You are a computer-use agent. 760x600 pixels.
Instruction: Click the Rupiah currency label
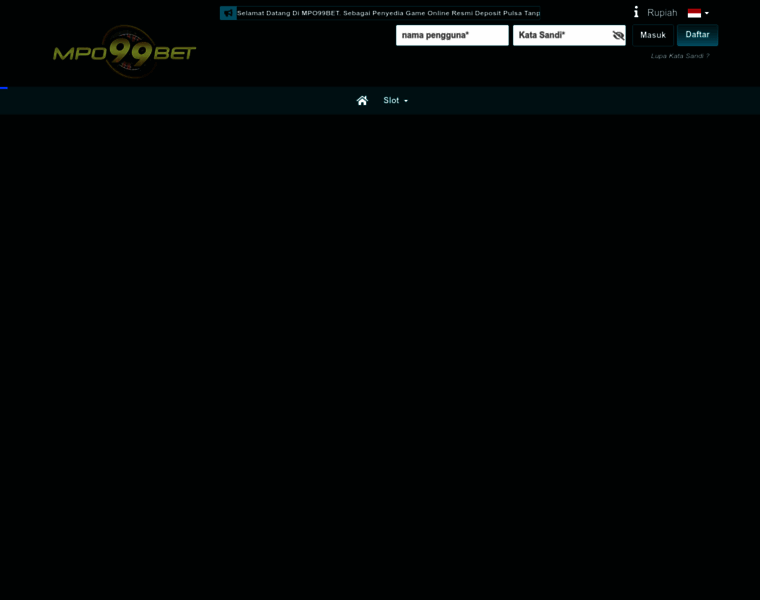click(x=662, y=13)
